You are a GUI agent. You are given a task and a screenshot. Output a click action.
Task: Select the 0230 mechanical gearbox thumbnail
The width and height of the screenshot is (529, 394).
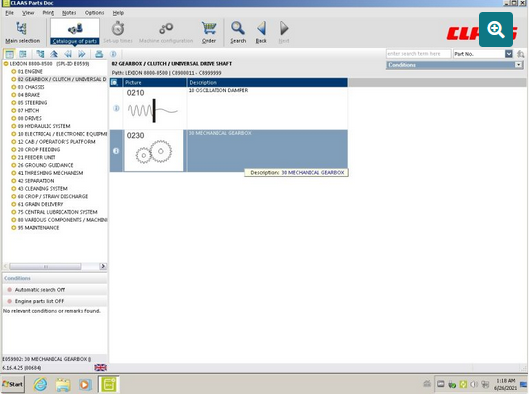(154, 151)
